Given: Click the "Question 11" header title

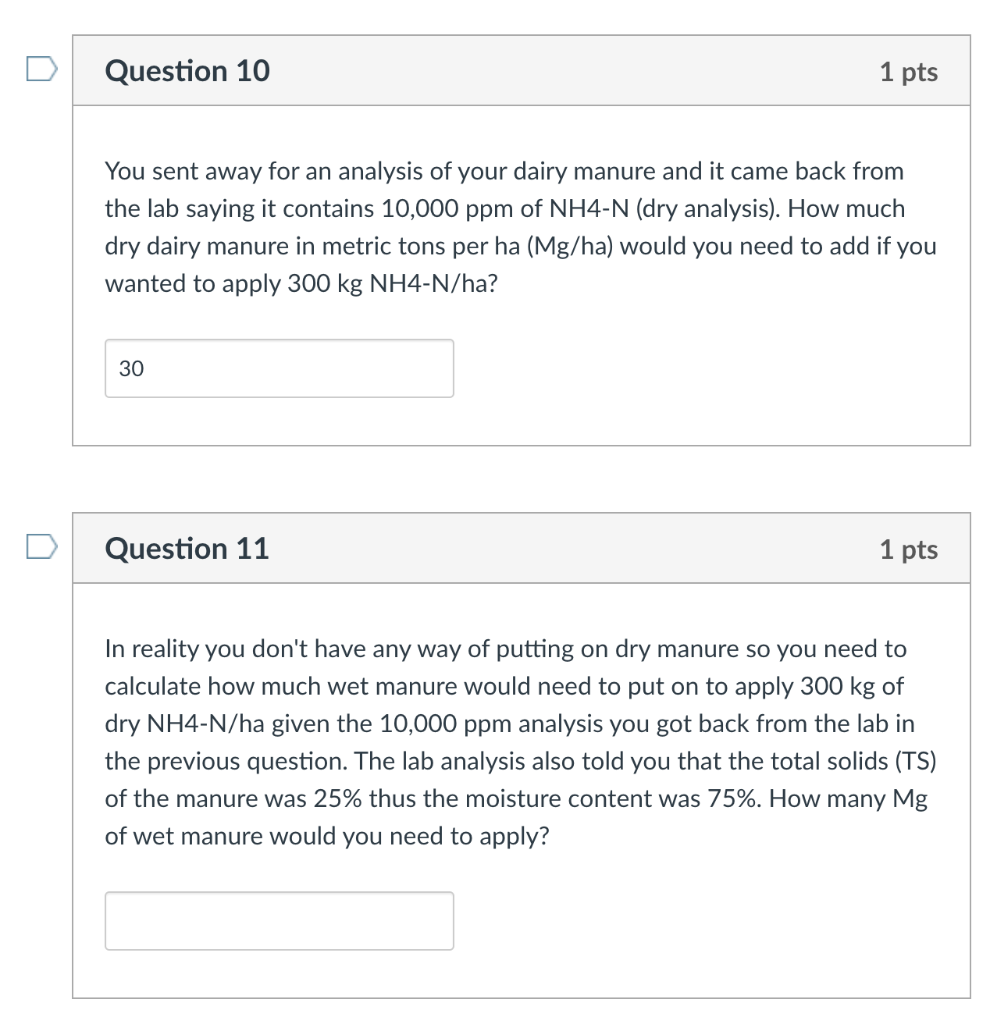Looking at the screenshot, I should (187, 548).
